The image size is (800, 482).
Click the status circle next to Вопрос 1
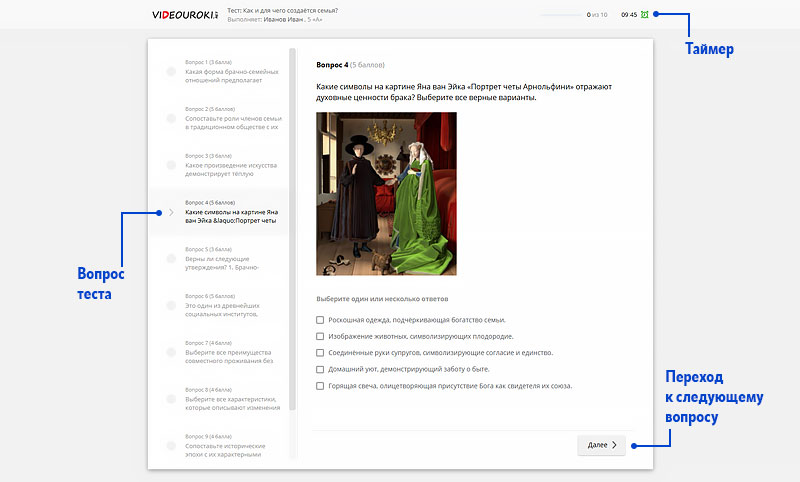(x=171, y=71)
